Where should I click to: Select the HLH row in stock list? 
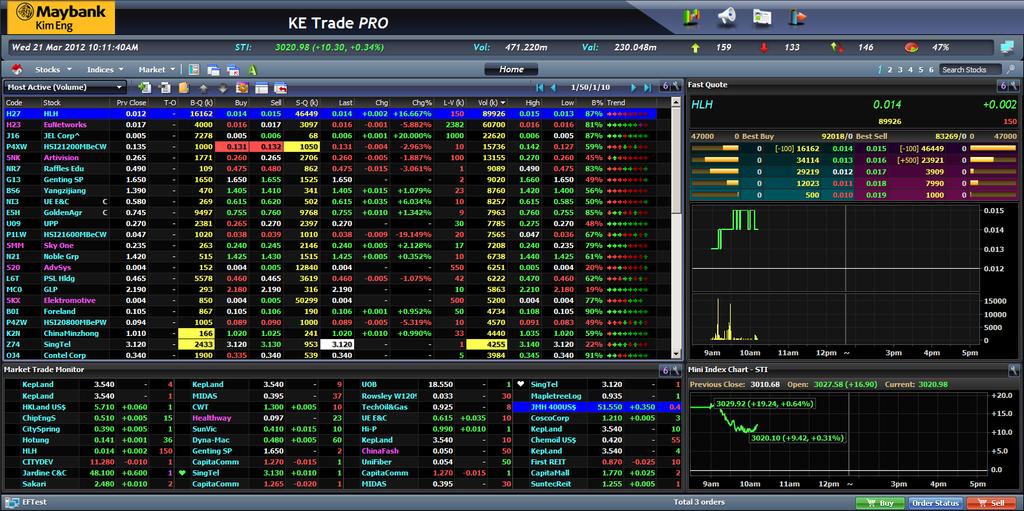(x=330, y=114)
